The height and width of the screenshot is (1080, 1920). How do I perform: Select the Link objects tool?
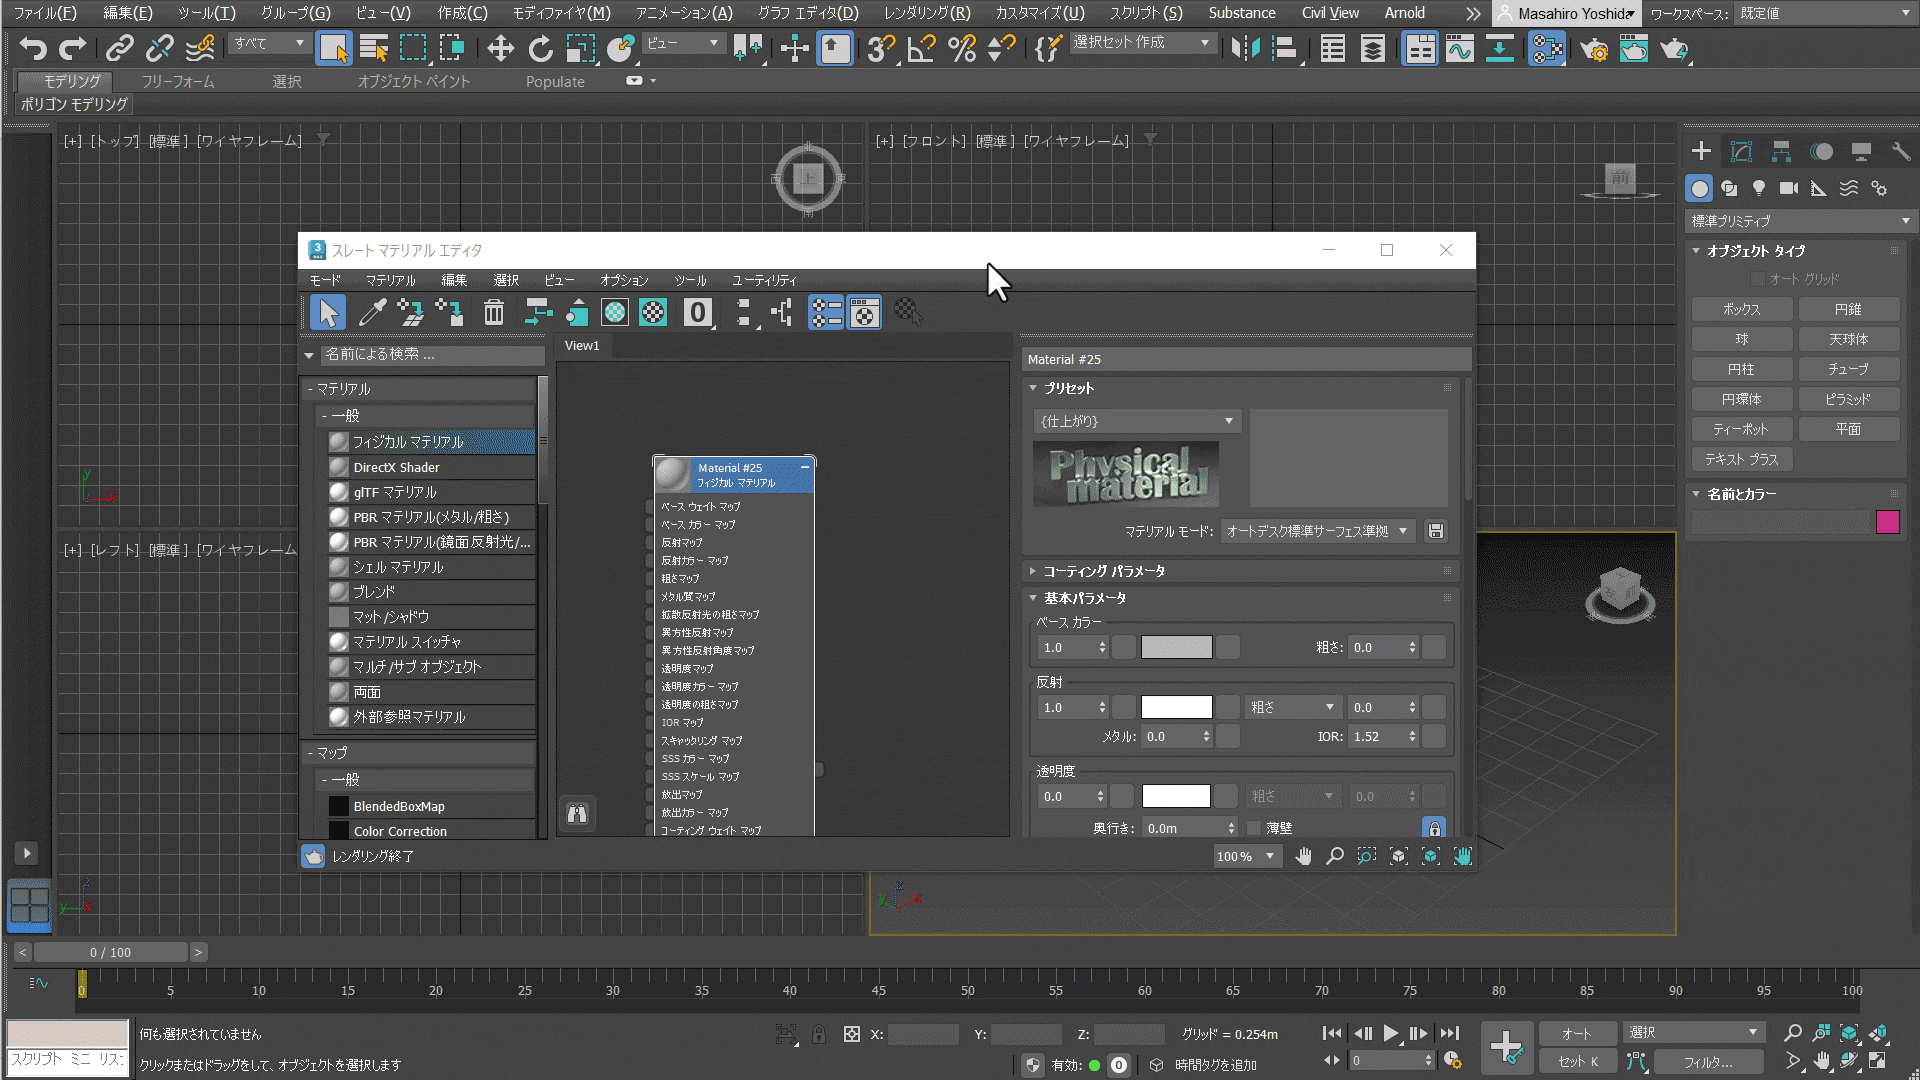[x=120, y=48]
